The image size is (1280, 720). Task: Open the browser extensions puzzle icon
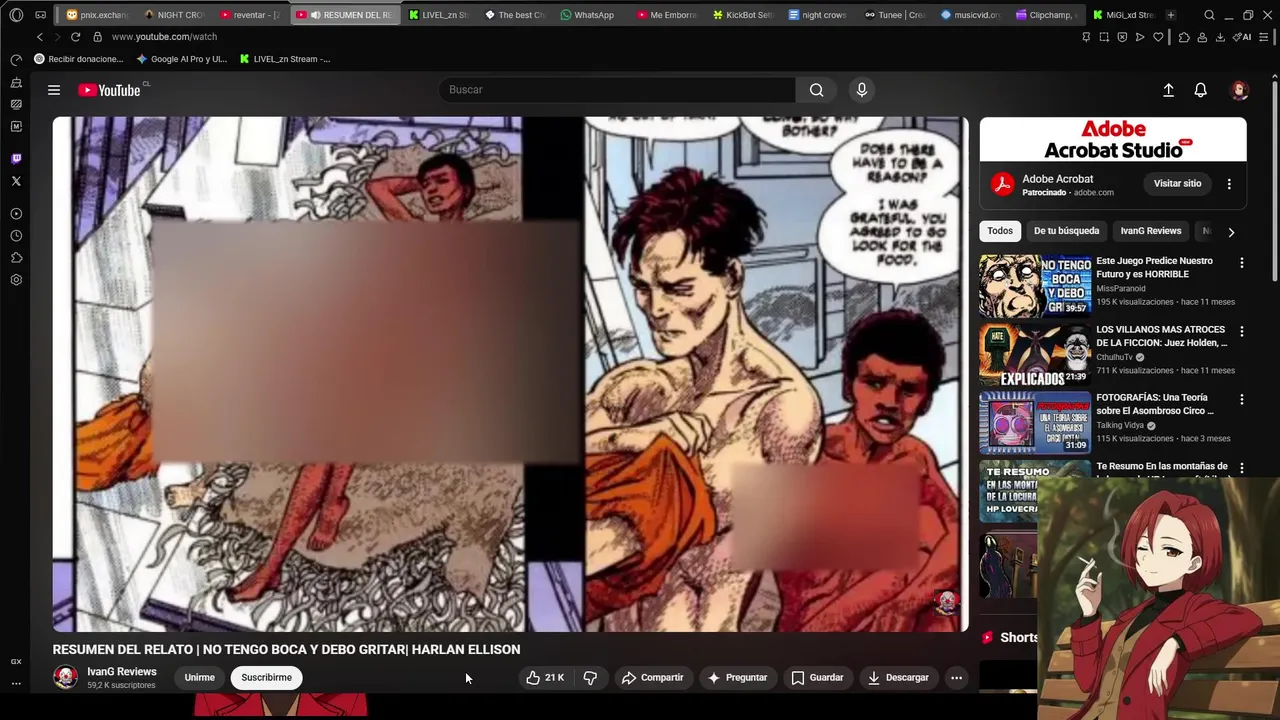1184,37
